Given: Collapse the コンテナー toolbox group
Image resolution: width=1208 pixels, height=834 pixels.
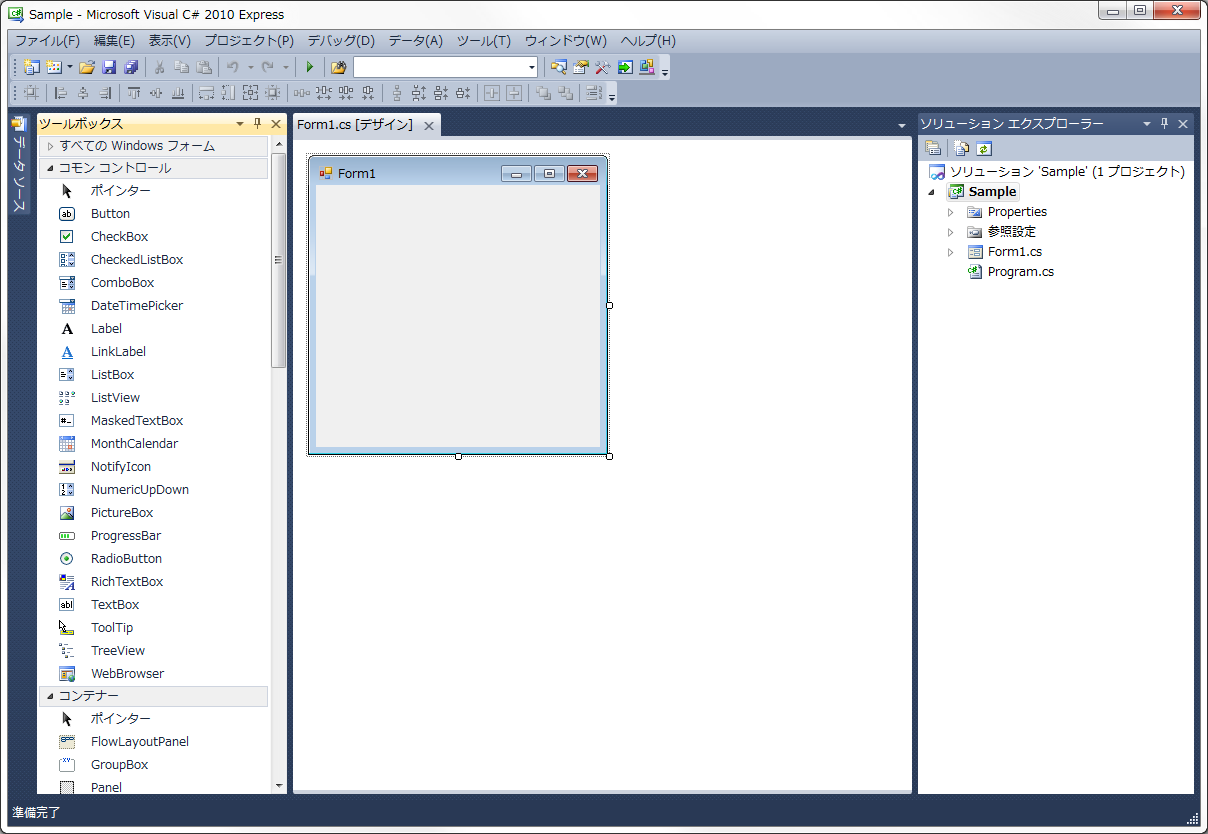Looking at the screenshot, I should click(50, 696).
